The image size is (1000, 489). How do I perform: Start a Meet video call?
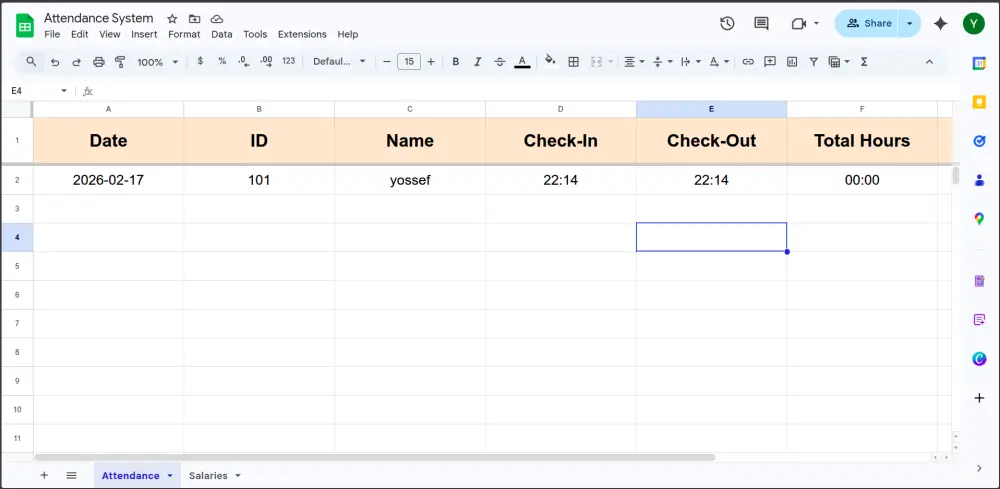[x=798, y=24]
